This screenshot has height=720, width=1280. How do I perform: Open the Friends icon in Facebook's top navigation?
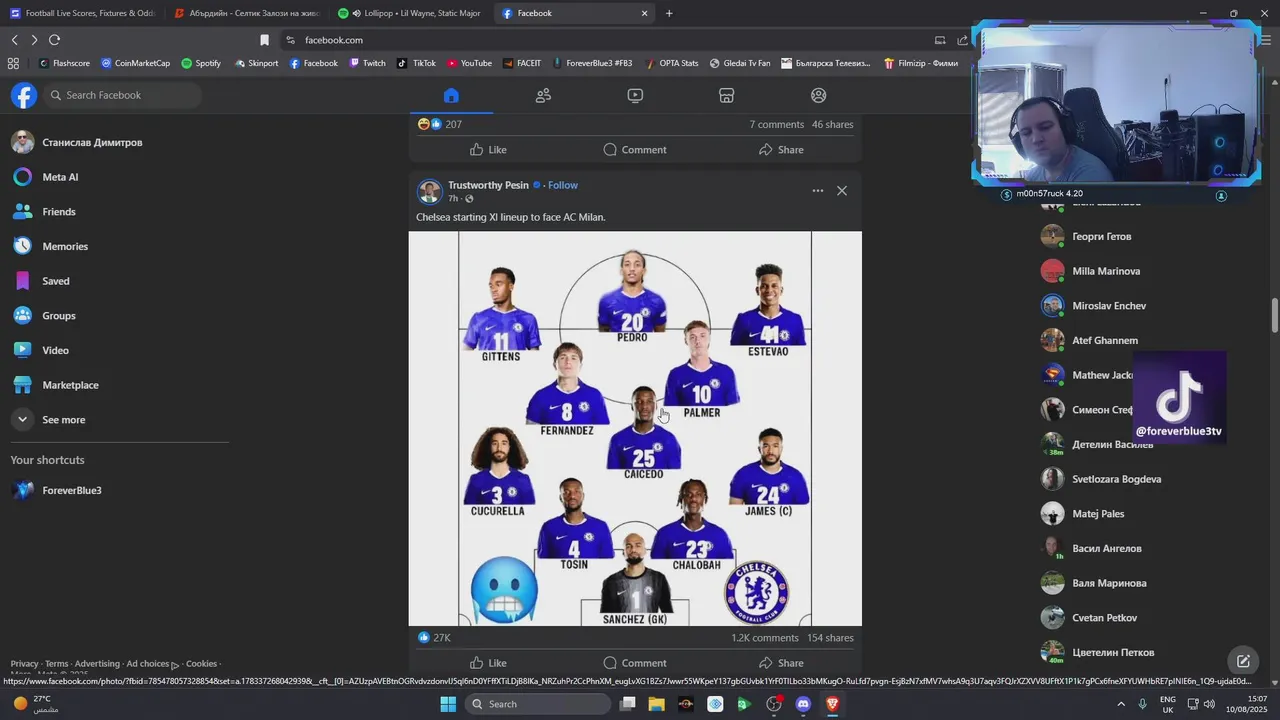pyautogui.click(x=543, y=95)
